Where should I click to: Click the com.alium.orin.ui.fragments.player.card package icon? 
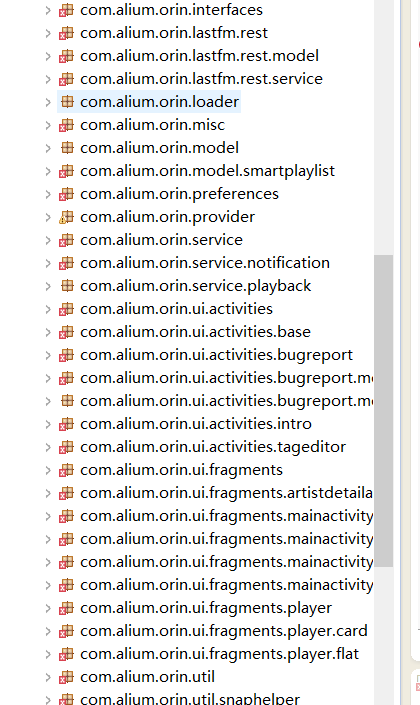pos(67,631)
